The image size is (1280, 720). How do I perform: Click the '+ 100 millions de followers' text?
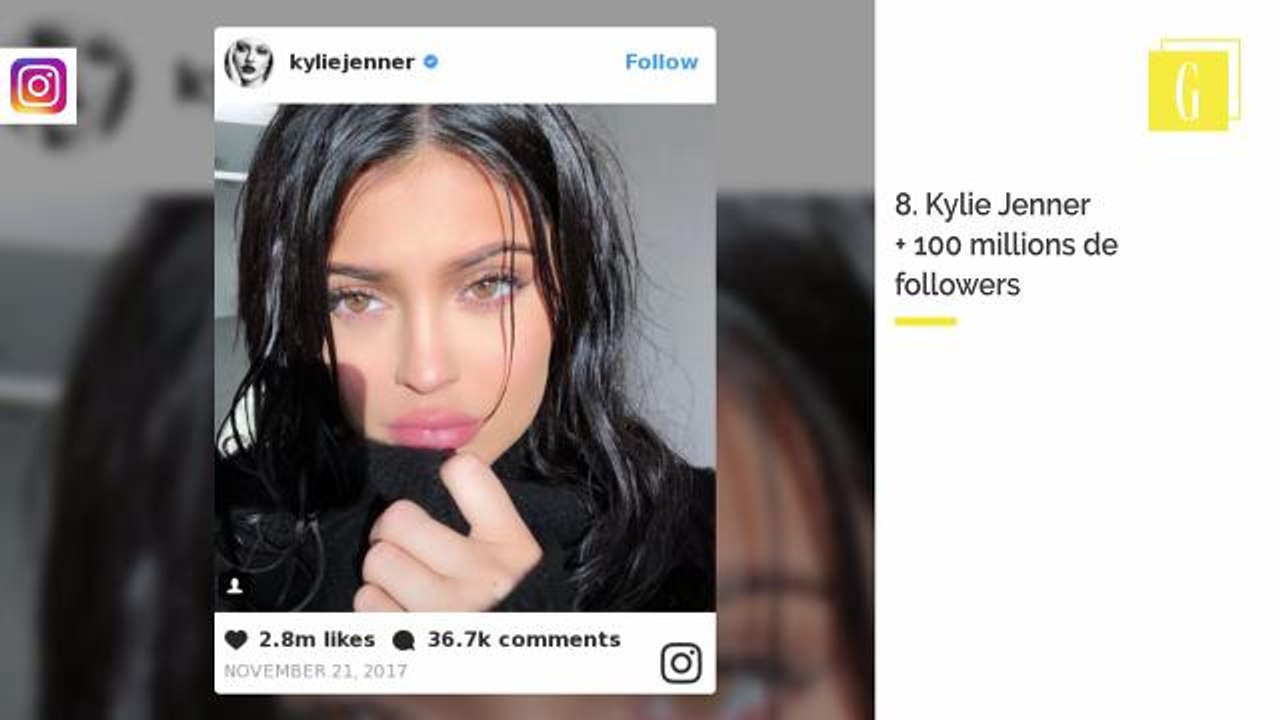tap(1006, 265)
